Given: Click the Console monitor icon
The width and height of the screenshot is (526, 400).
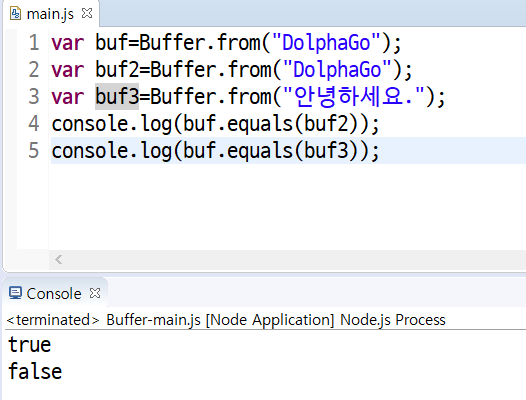Looking at the screenshot, I should point(15,293).
